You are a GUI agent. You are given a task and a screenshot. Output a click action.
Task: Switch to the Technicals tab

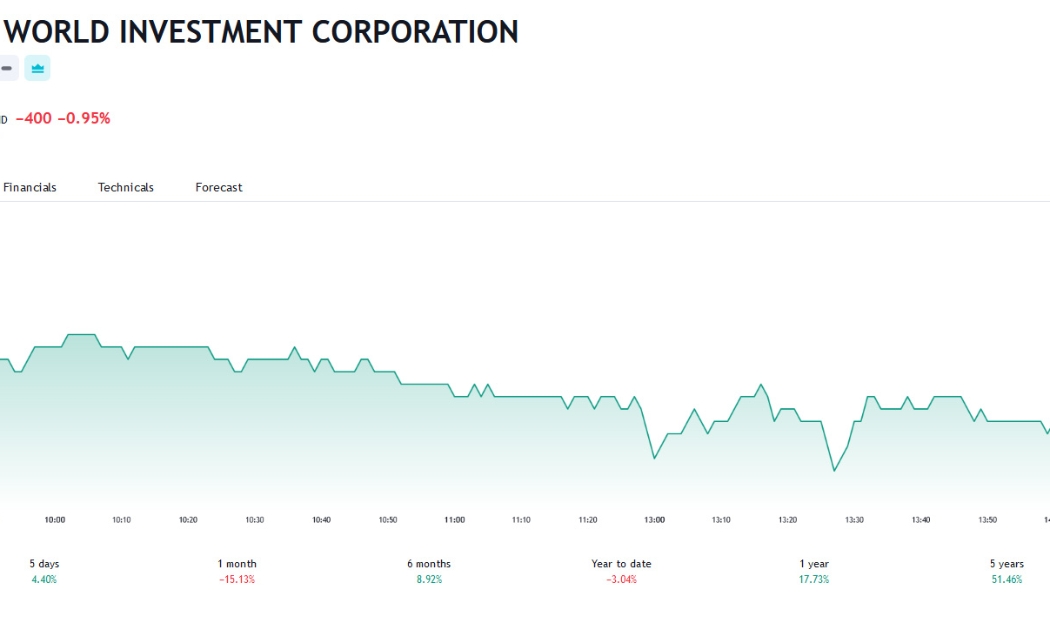pyautogui.click(x=126, y=187)
